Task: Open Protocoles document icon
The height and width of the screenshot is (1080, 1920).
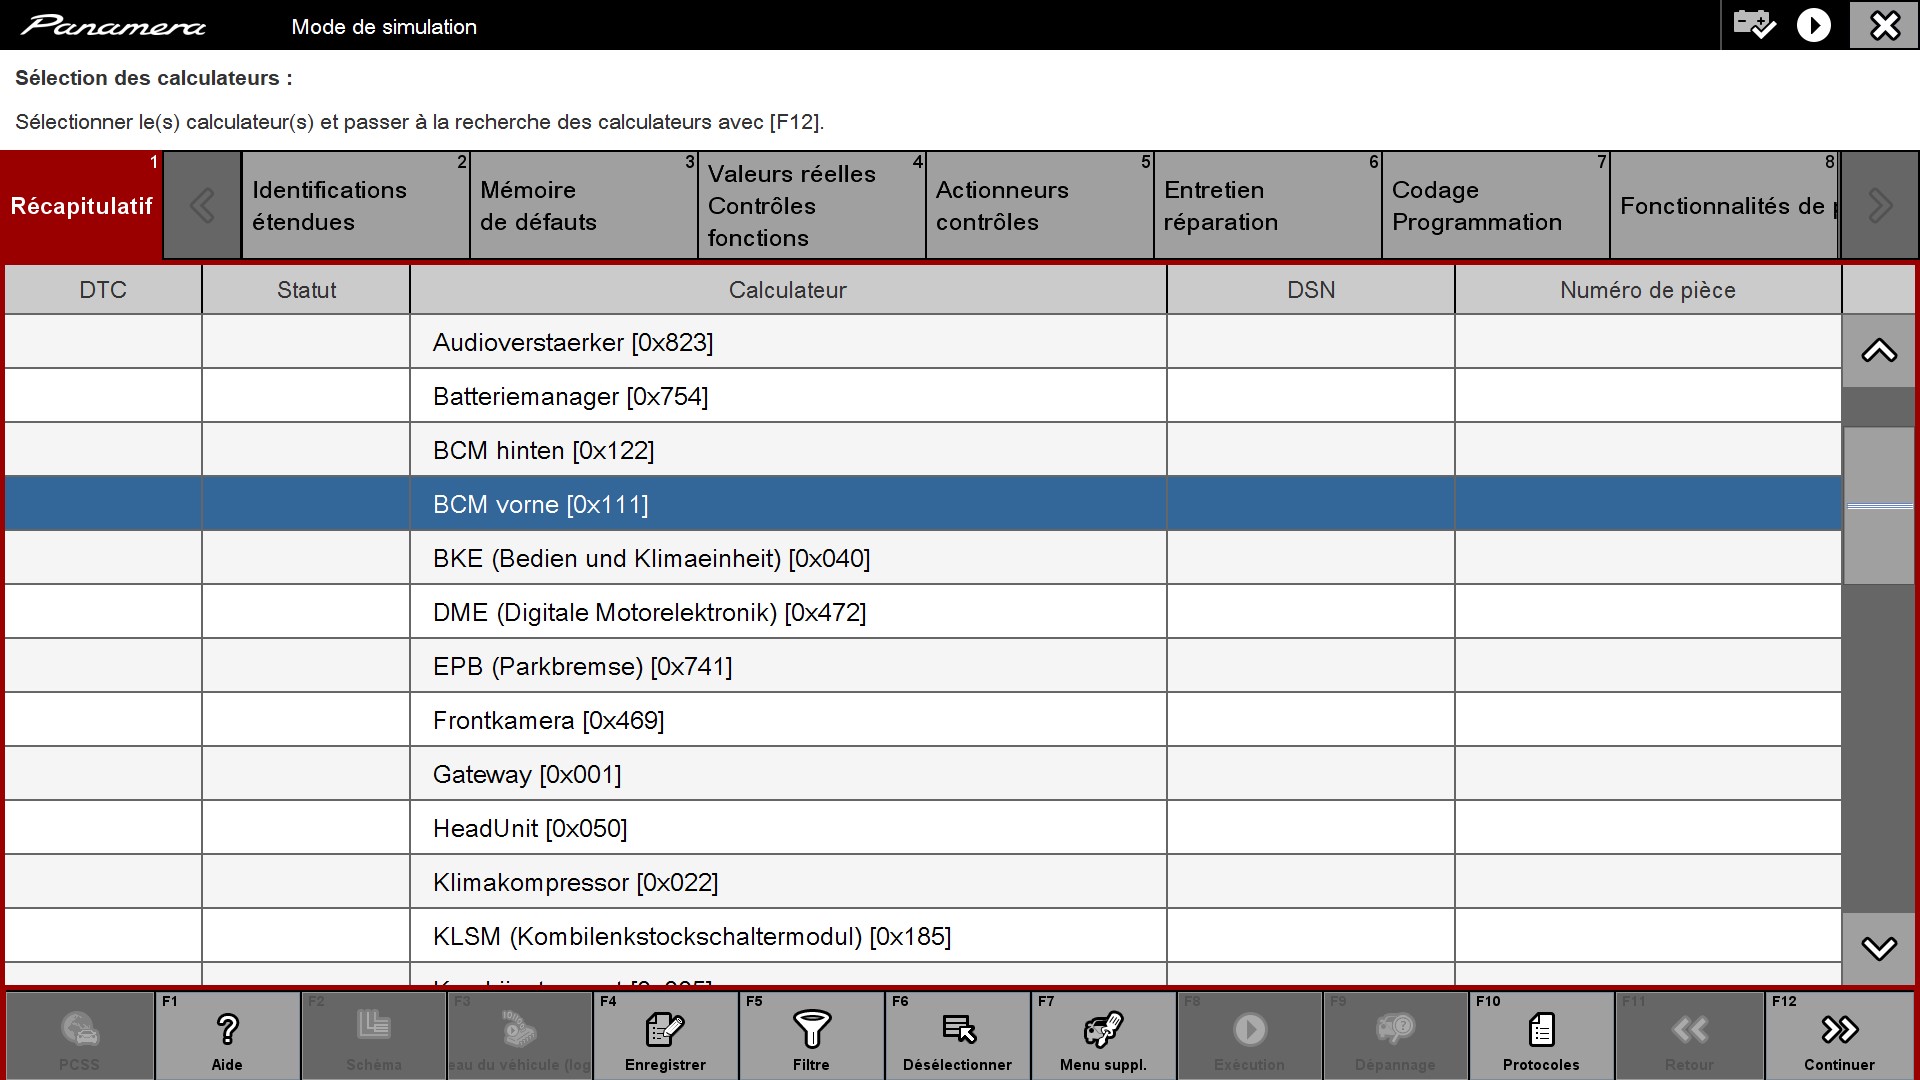Action: click(x=1541, y=1035)
